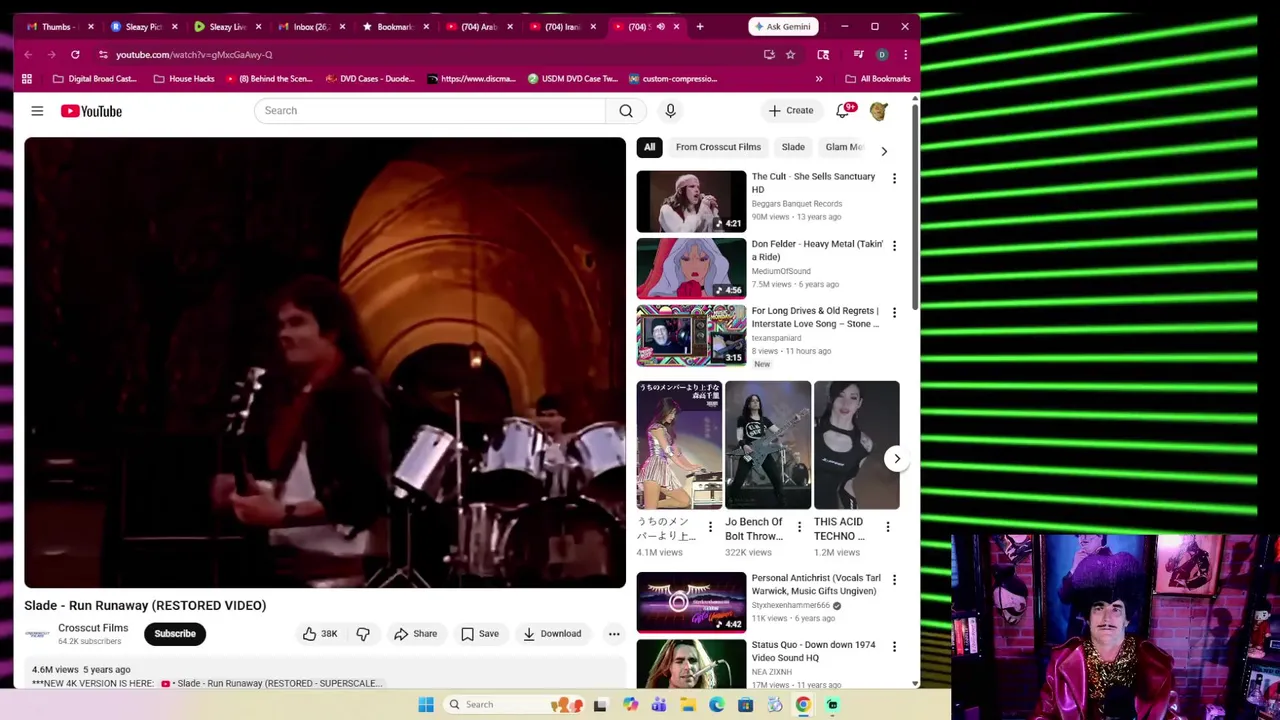This screenshot has height=720, width=1280.
Task: Open options for Jo Bench short
Action: [799, 526]
